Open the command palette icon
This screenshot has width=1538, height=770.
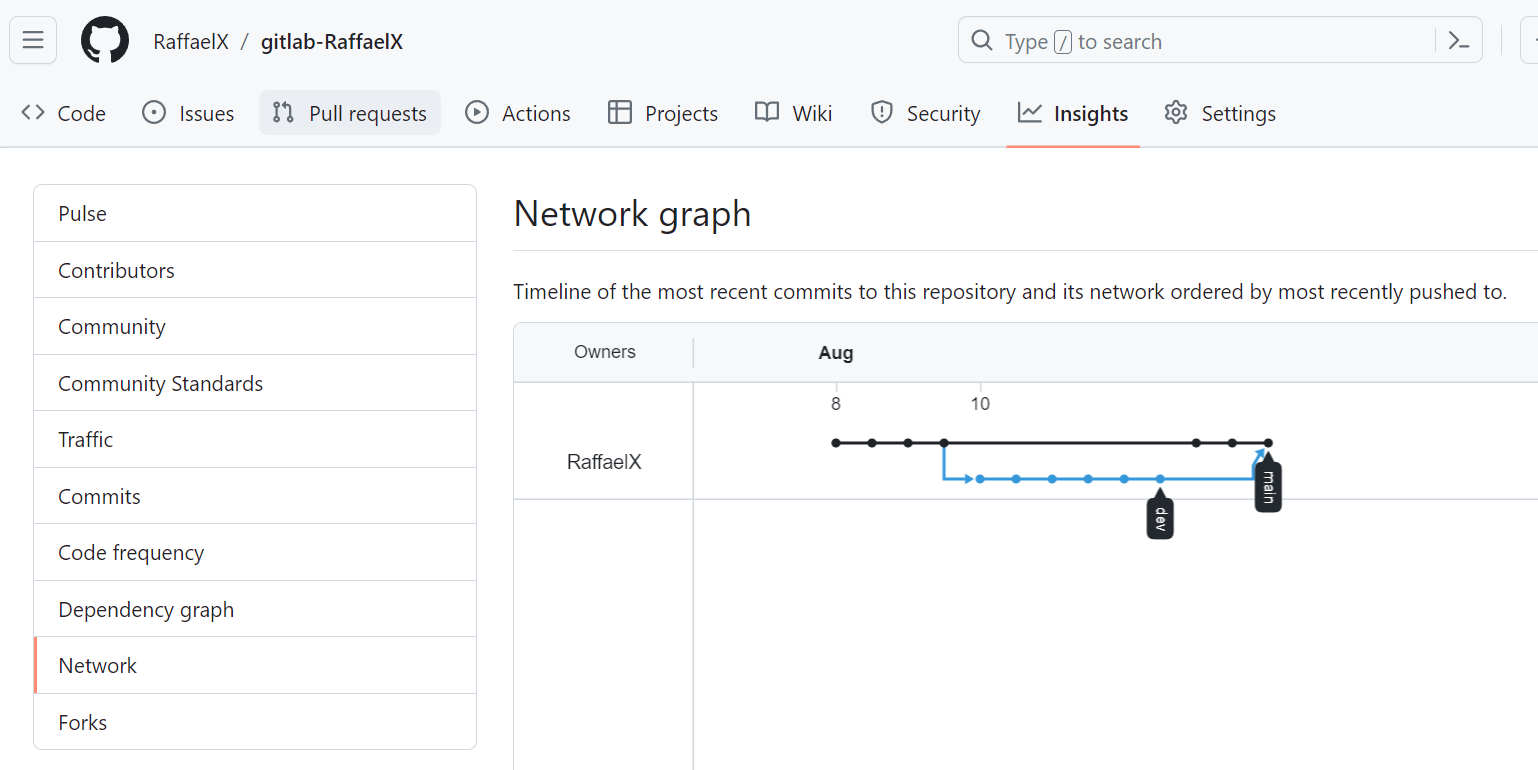click(x=1458, y=41)
